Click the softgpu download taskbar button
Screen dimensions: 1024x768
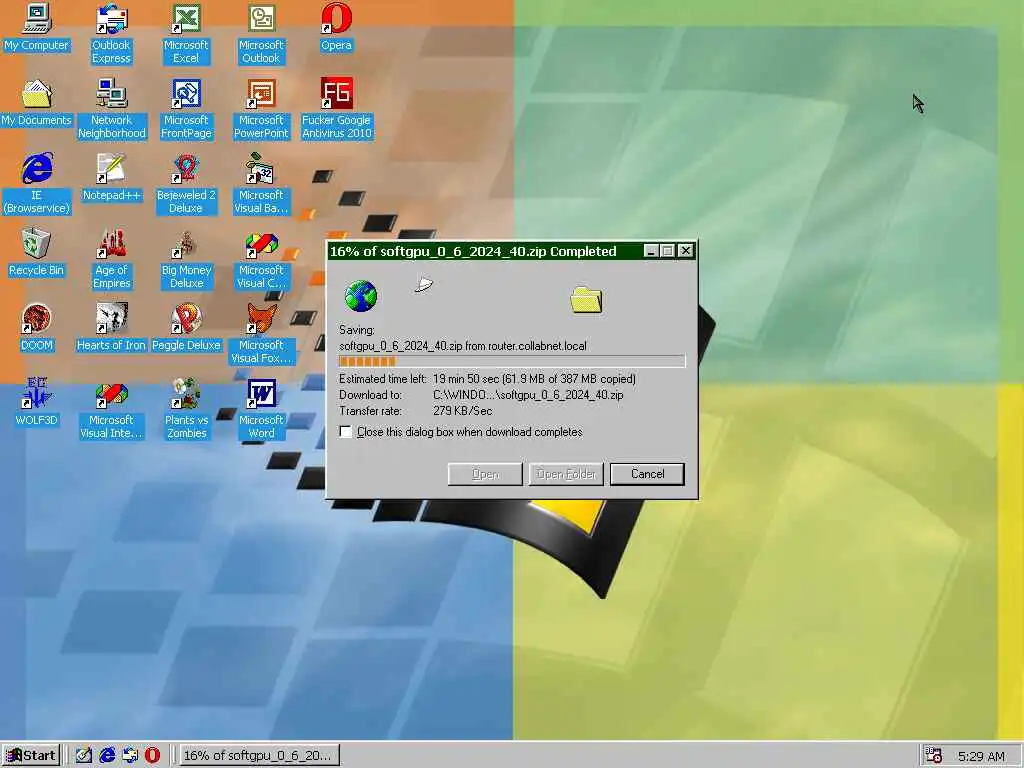pyautogui.click(x=259, y=756)
